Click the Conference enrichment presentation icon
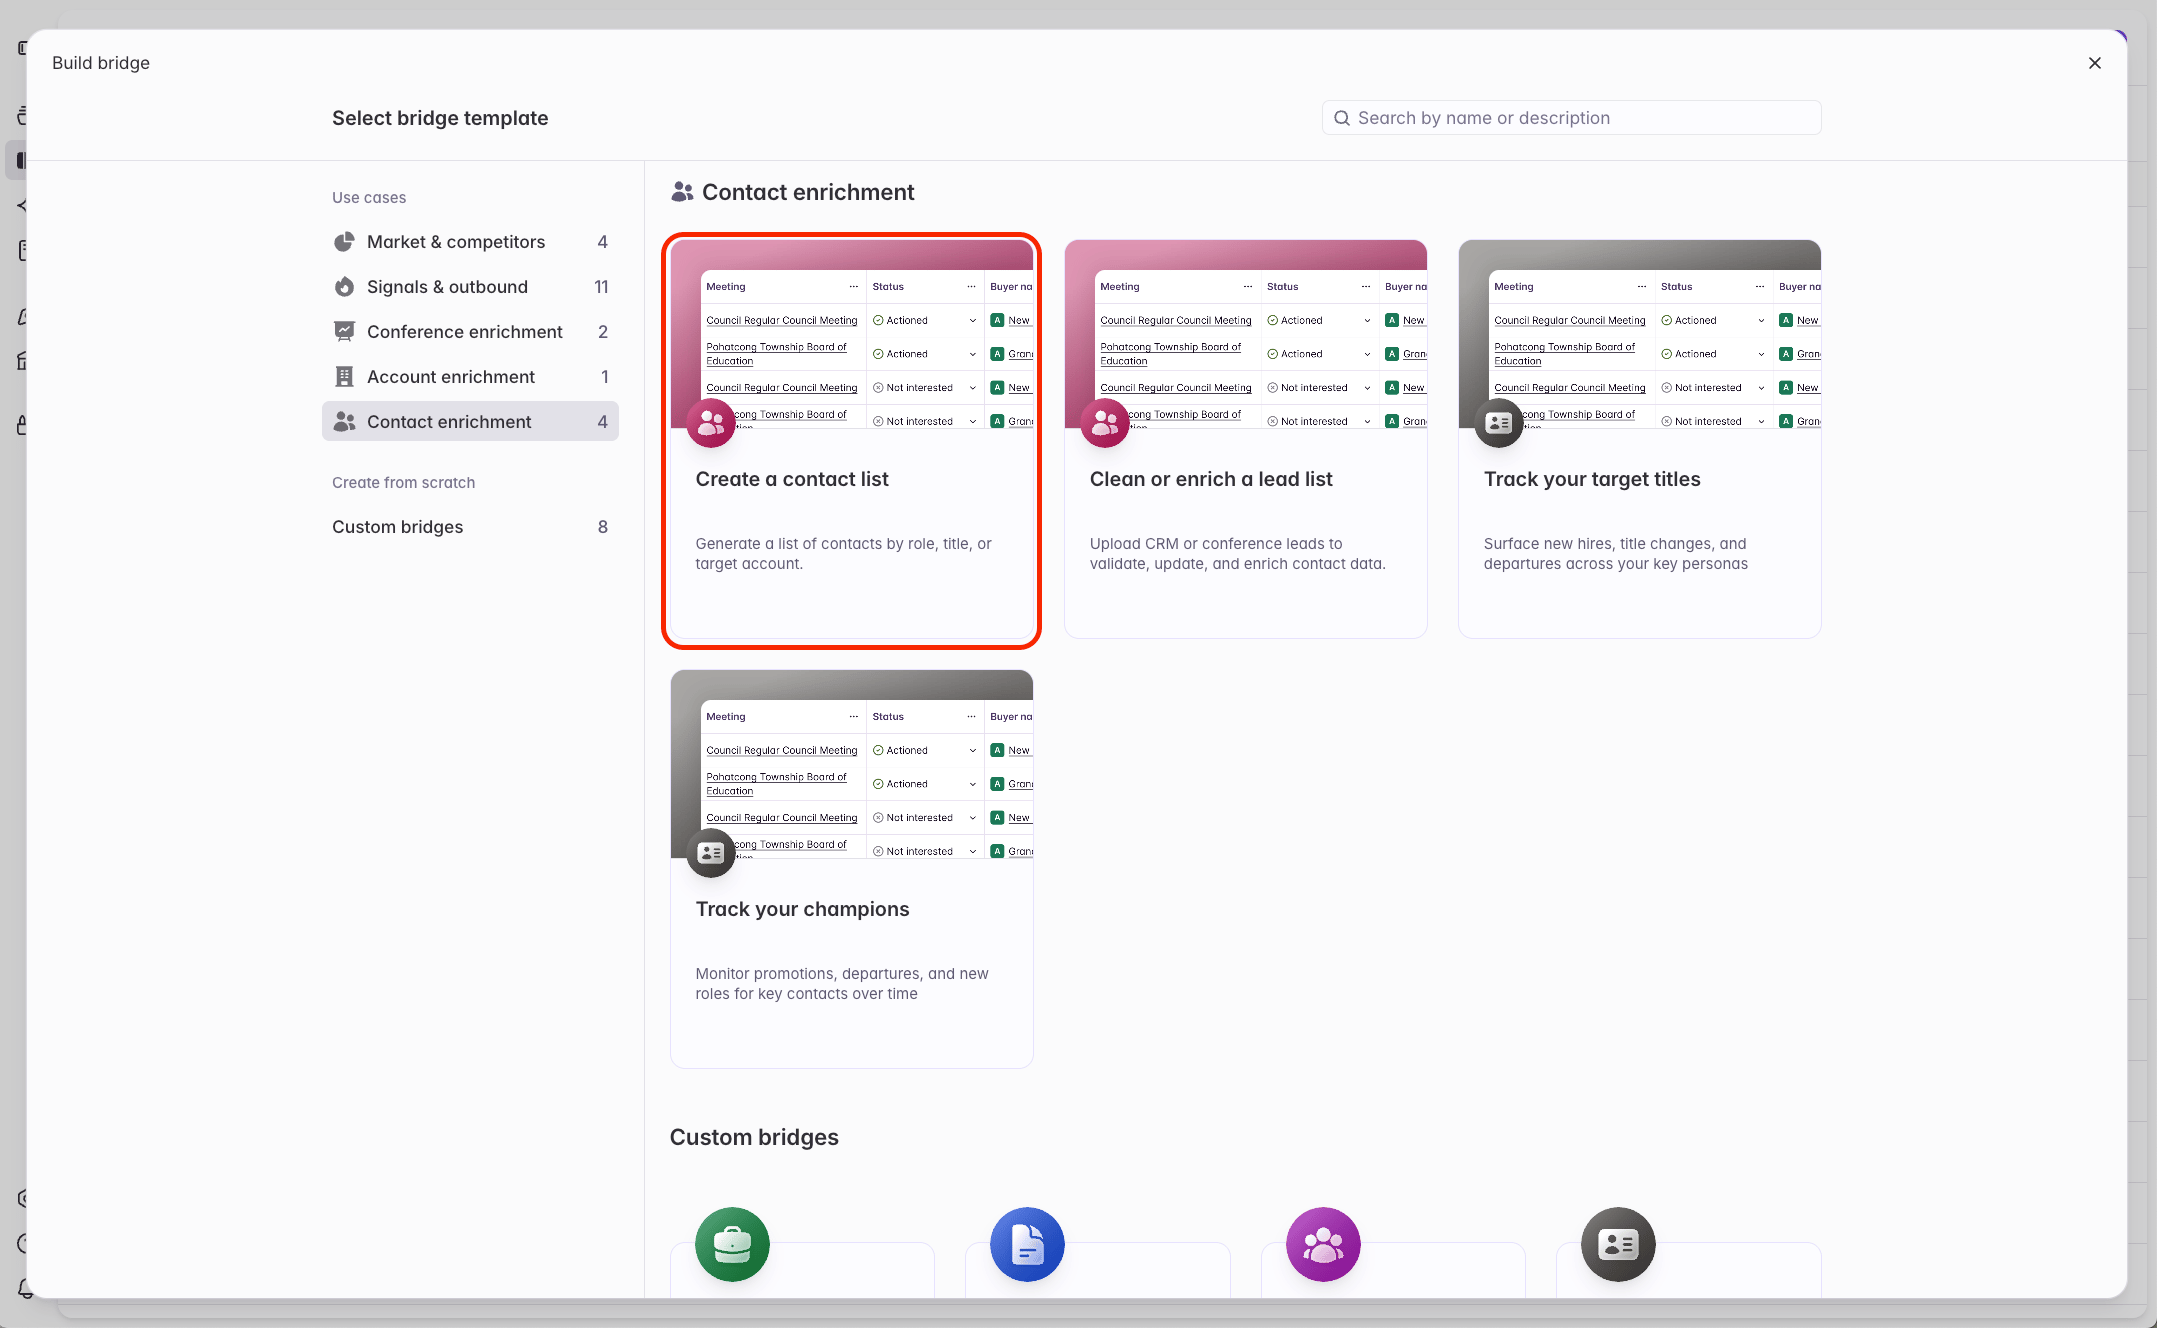 coord(344,331)
